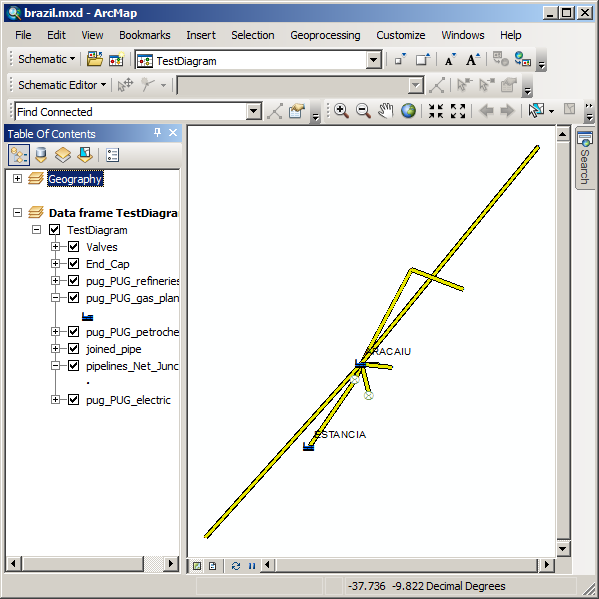Expand the joined_pipe layer node
Image resolution: width=599 pixels, height=599 pixels.
tap(55, 348)
